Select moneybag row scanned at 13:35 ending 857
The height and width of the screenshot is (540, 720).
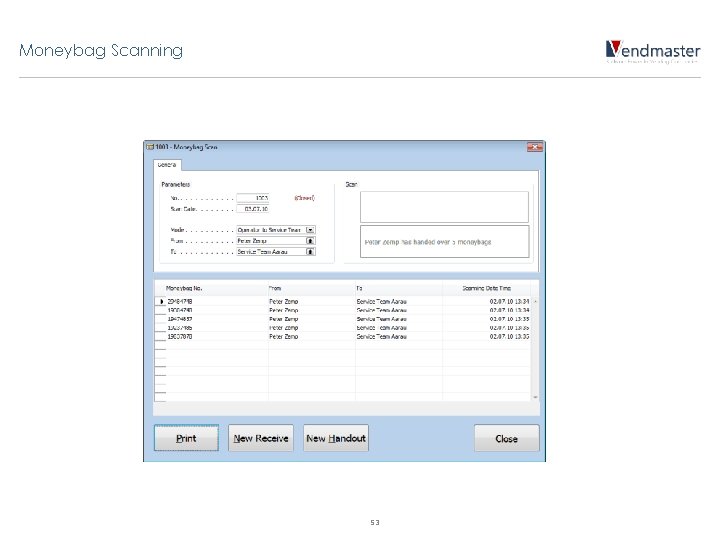coord(343,319)
